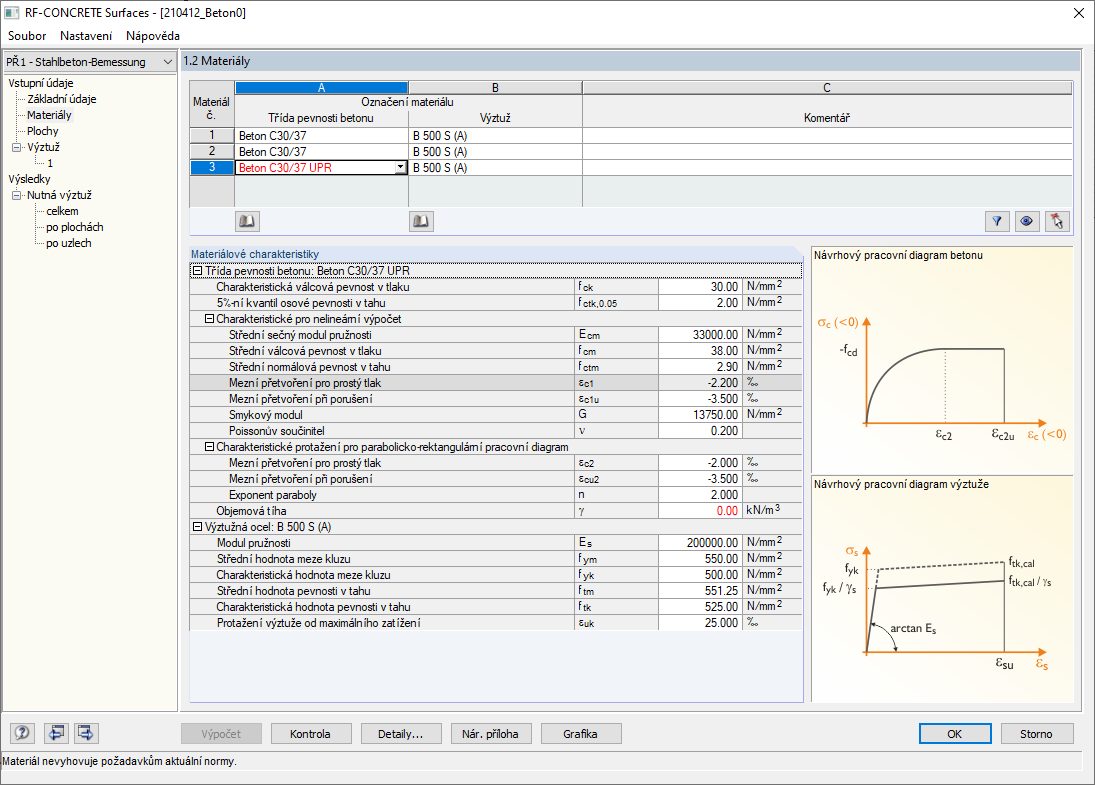Click the Nár. příloha button
The height and width of the screenshot is (785, 1095).
click(x=490, y=734)
